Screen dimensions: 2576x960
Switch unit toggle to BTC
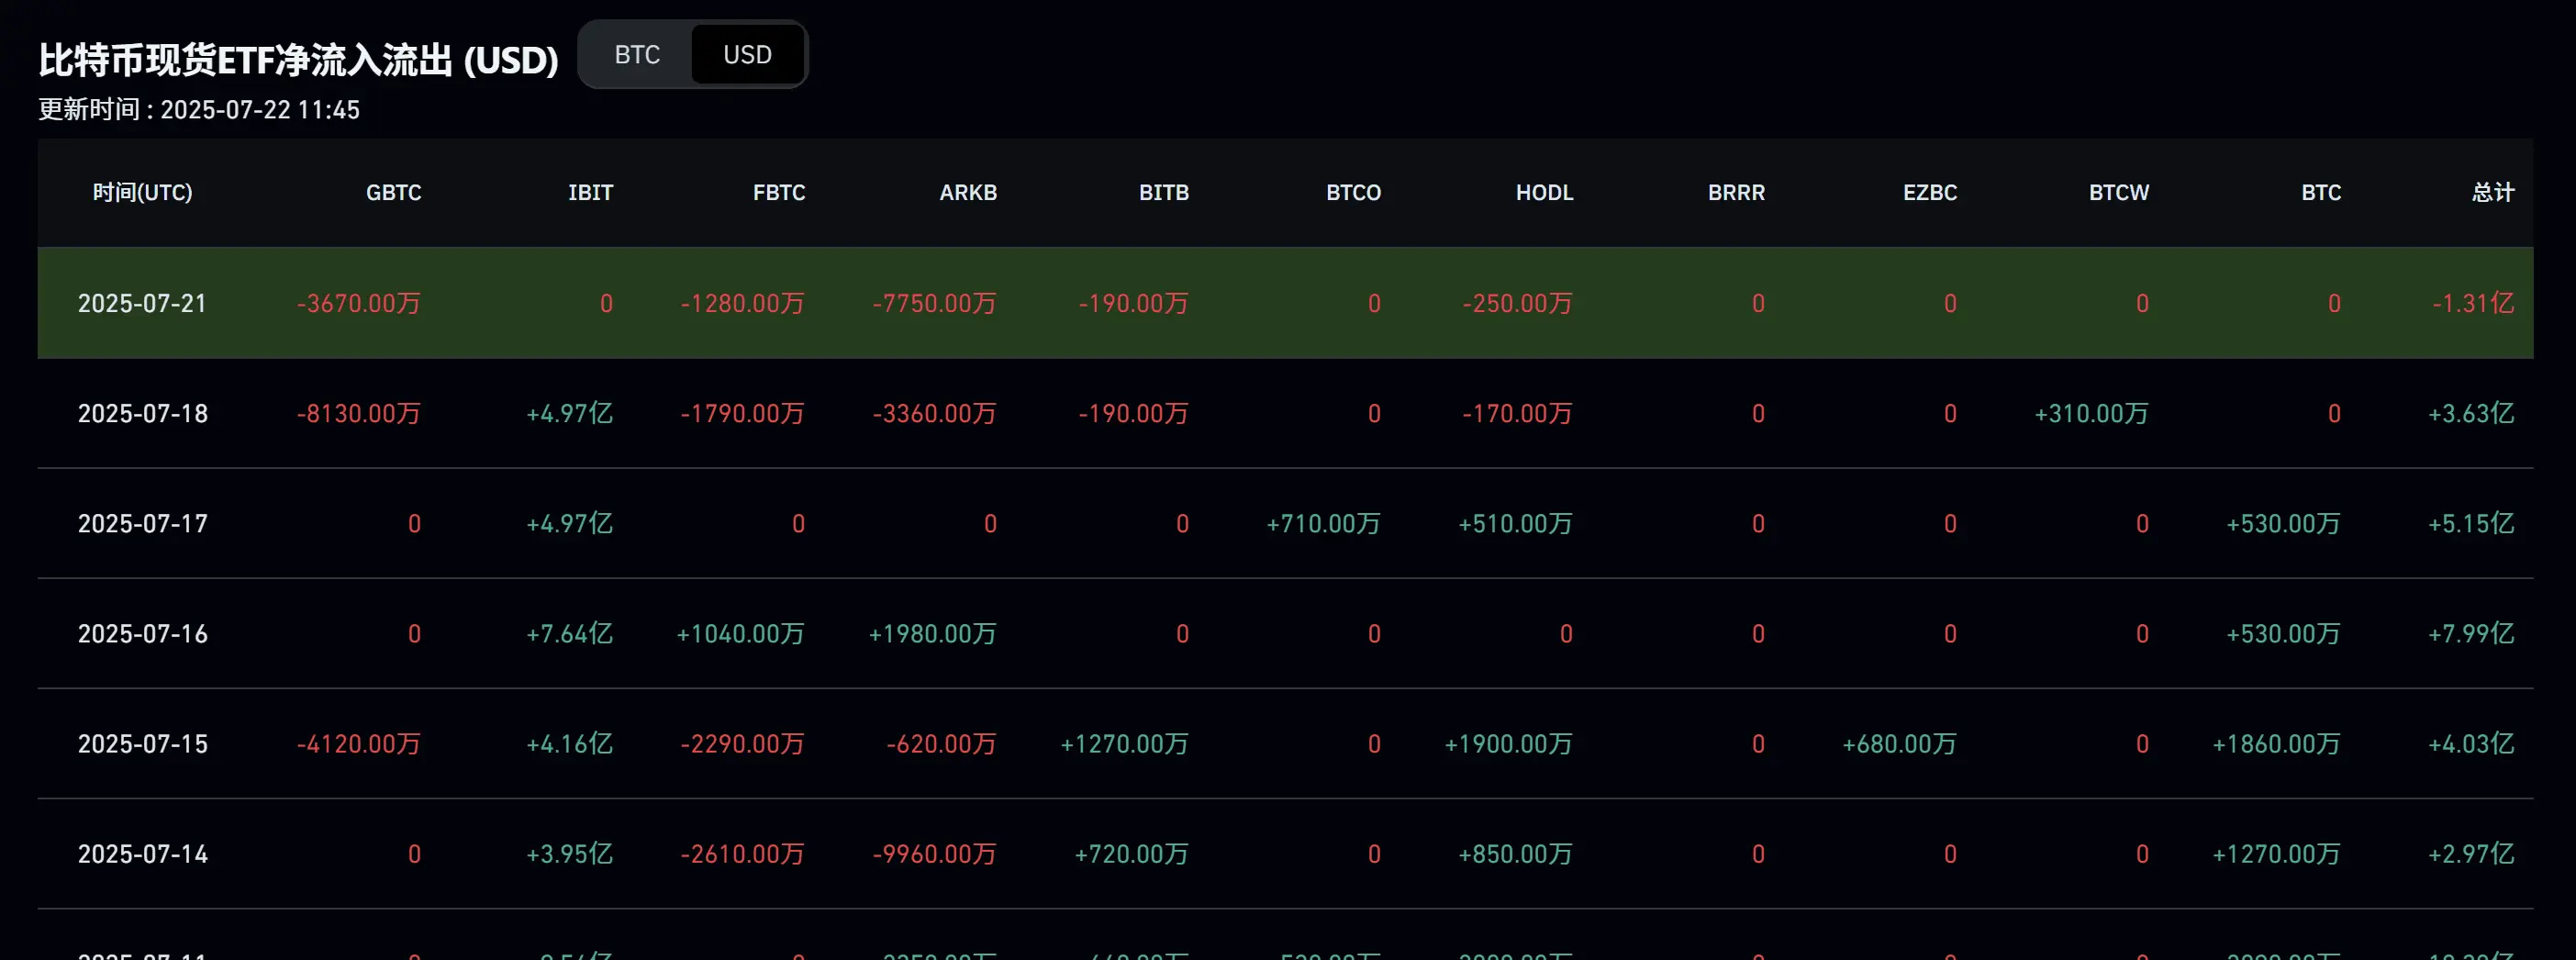(637, 54)
